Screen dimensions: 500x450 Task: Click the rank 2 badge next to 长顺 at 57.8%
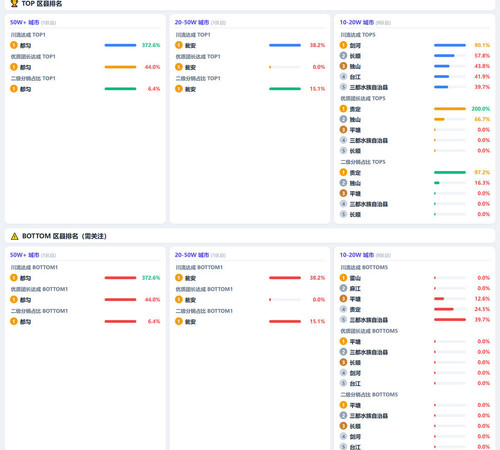coord(343,56)
